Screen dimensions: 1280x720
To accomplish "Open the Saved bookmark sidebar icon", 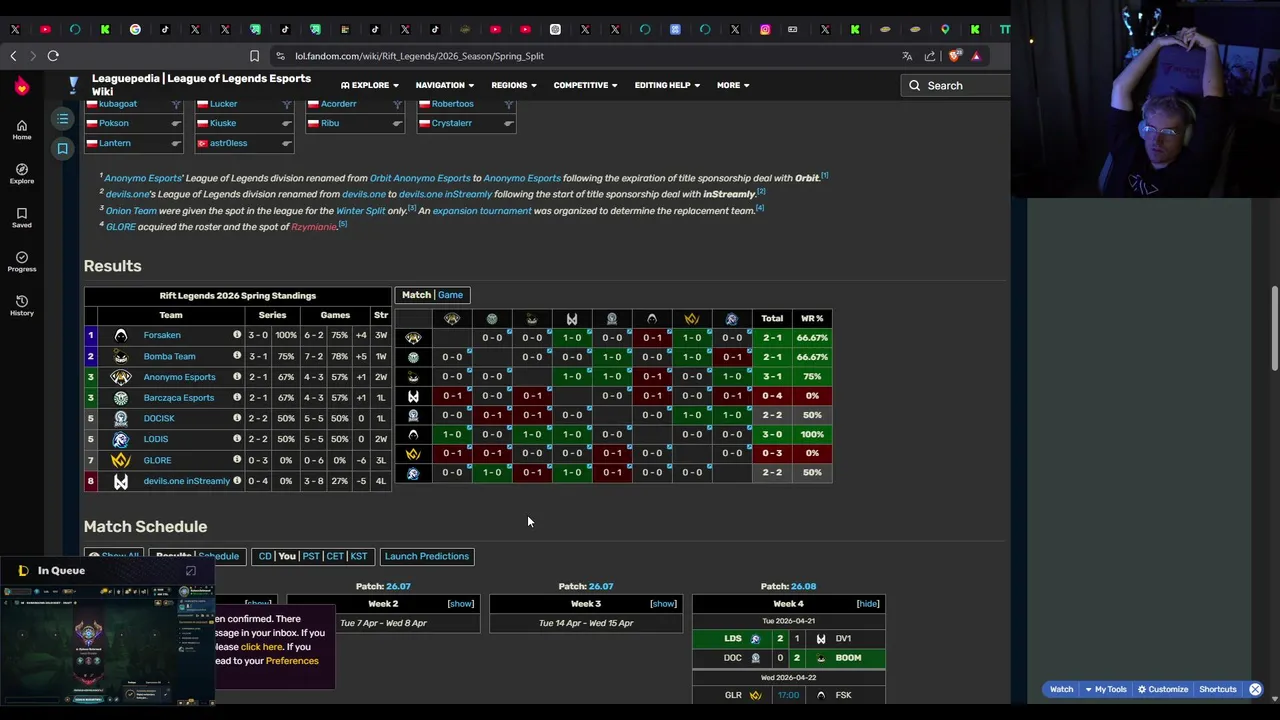I will (21, 218).
